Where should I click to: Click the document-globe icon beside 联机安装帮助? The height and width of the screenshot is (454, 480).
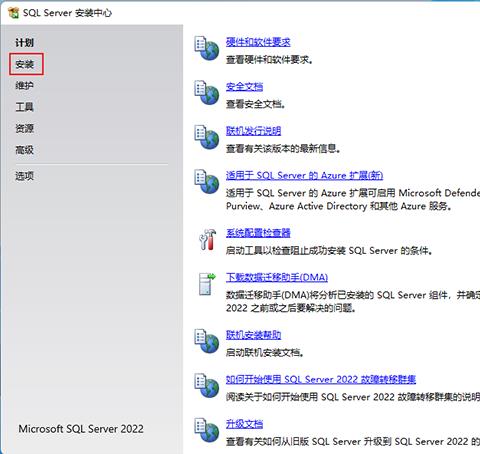click(x=207, y=341)
